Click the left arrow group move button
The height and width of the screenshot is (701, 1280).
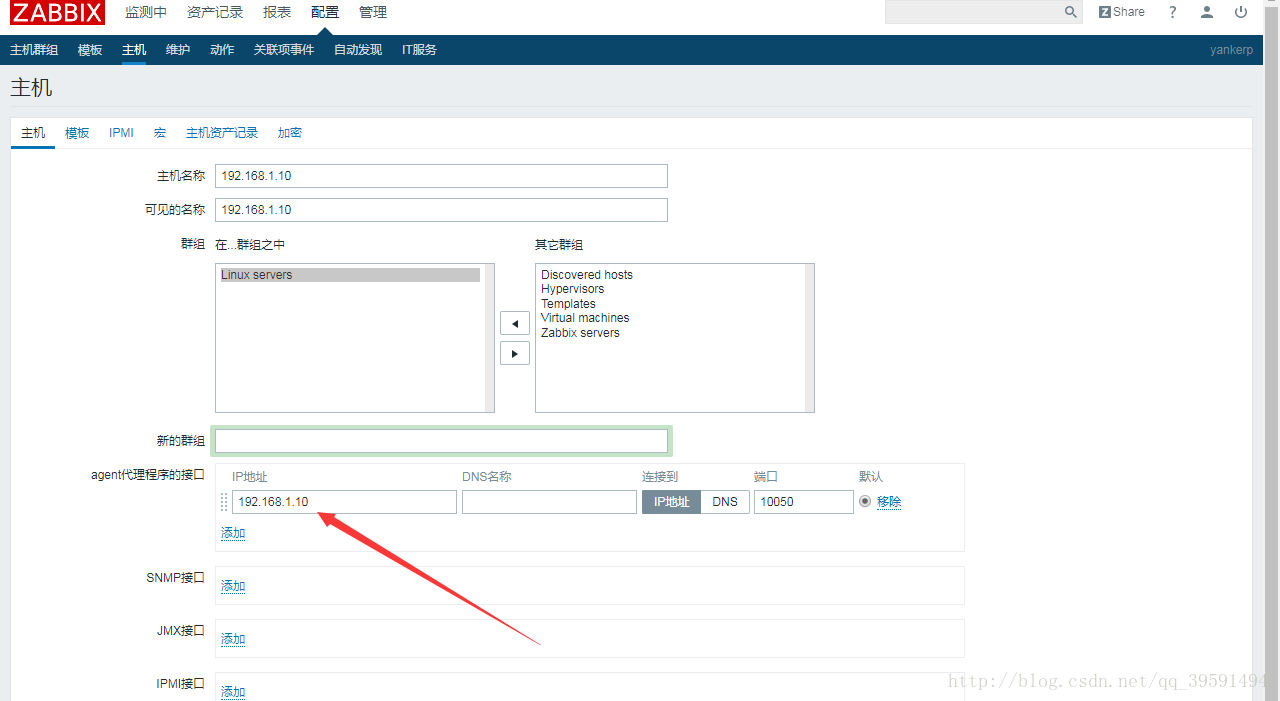click(514, 323)
